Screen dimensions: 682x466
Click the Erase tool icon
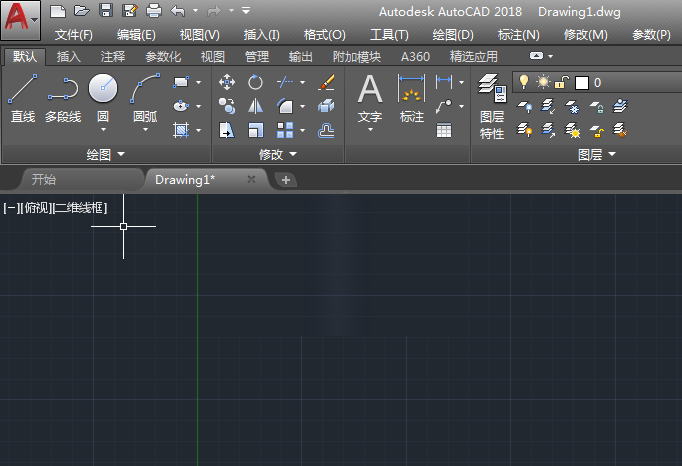point(326,82)
